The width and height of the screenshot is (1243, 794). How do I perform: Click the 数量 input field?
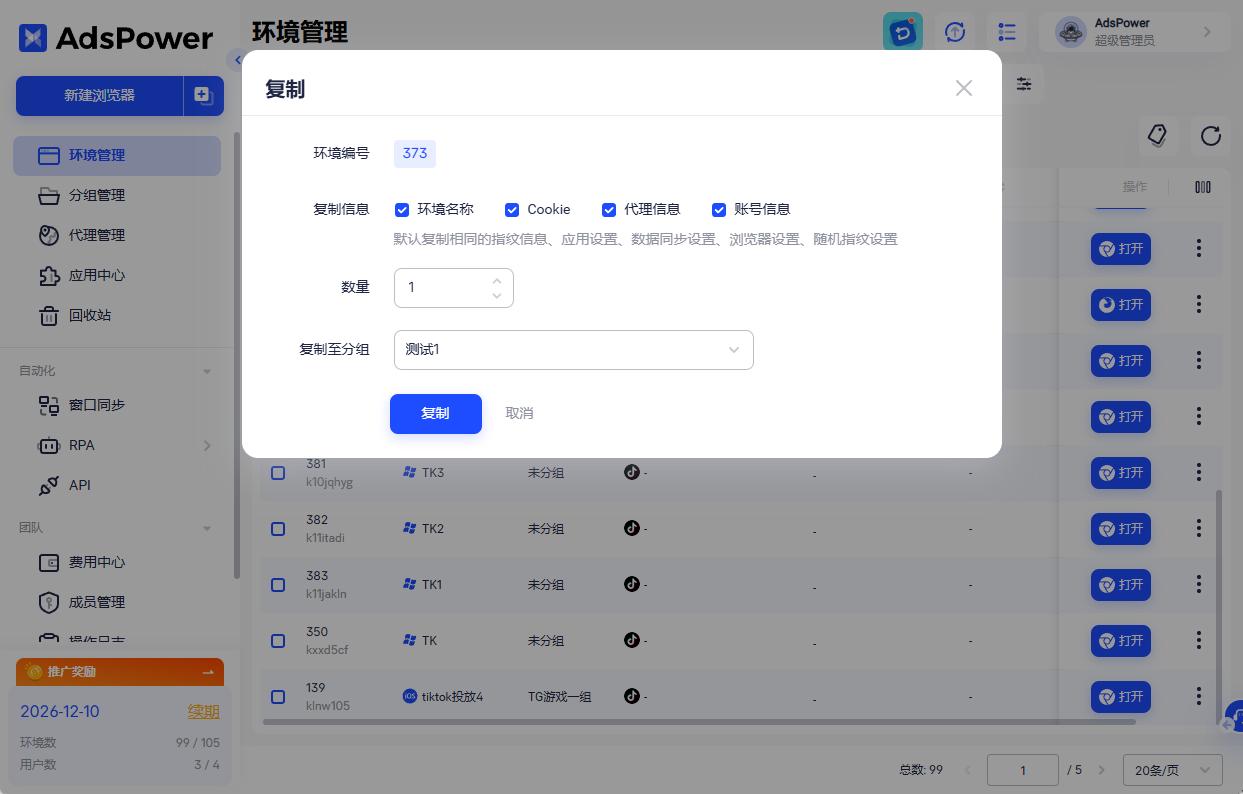[x=454, y=288]
